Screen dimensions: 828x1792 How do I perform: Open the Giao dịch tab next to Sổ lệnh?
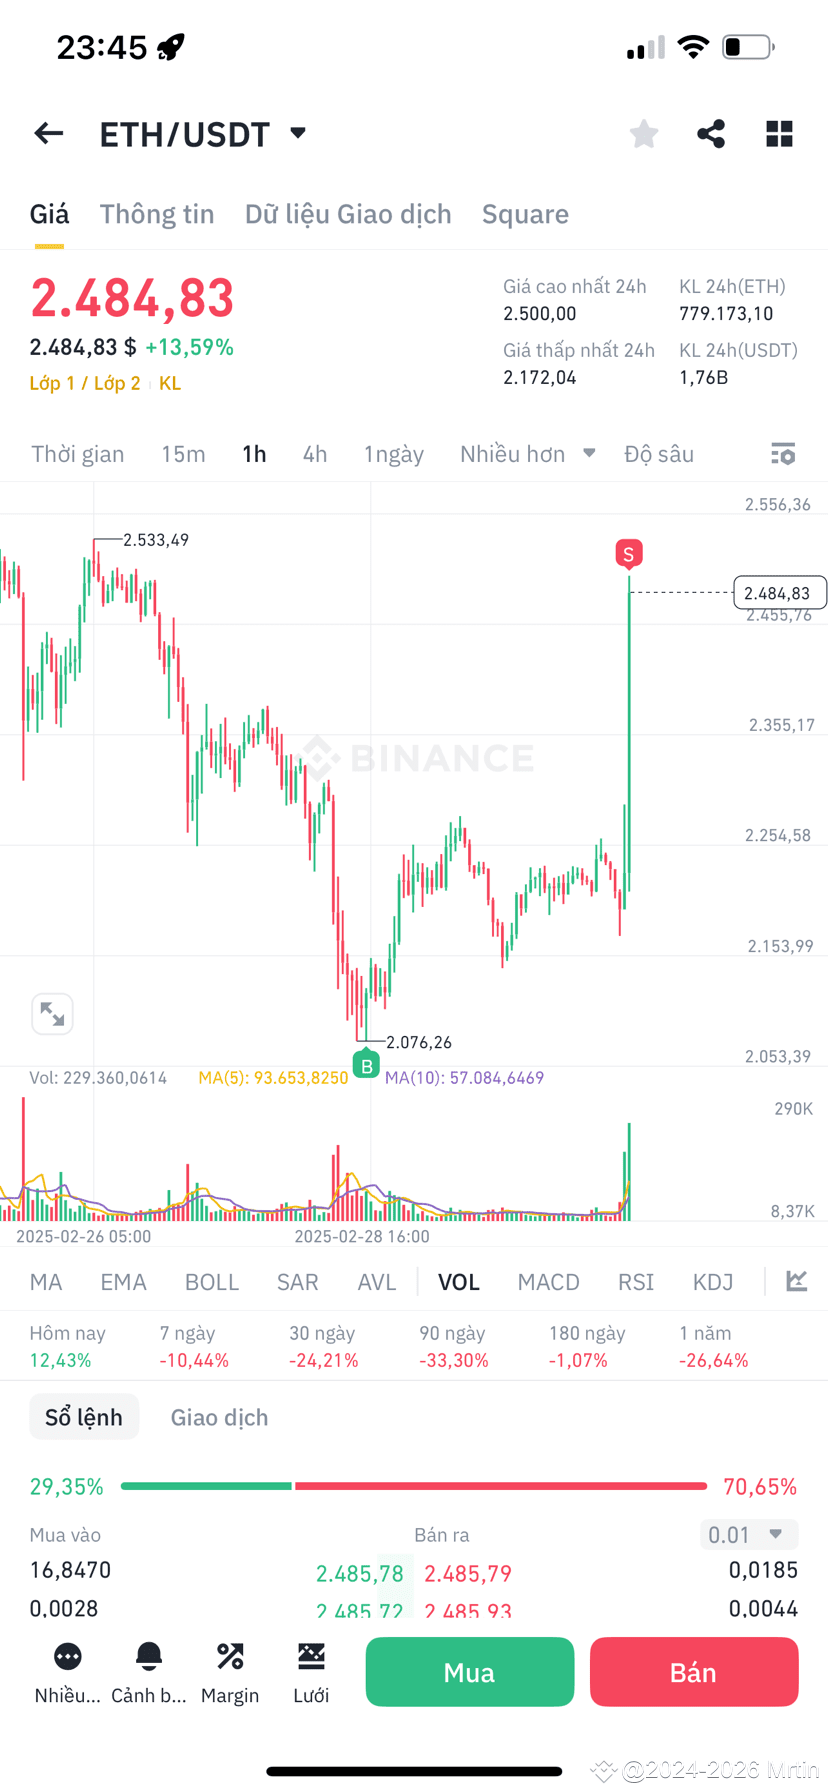click(x=218, y=1416)
